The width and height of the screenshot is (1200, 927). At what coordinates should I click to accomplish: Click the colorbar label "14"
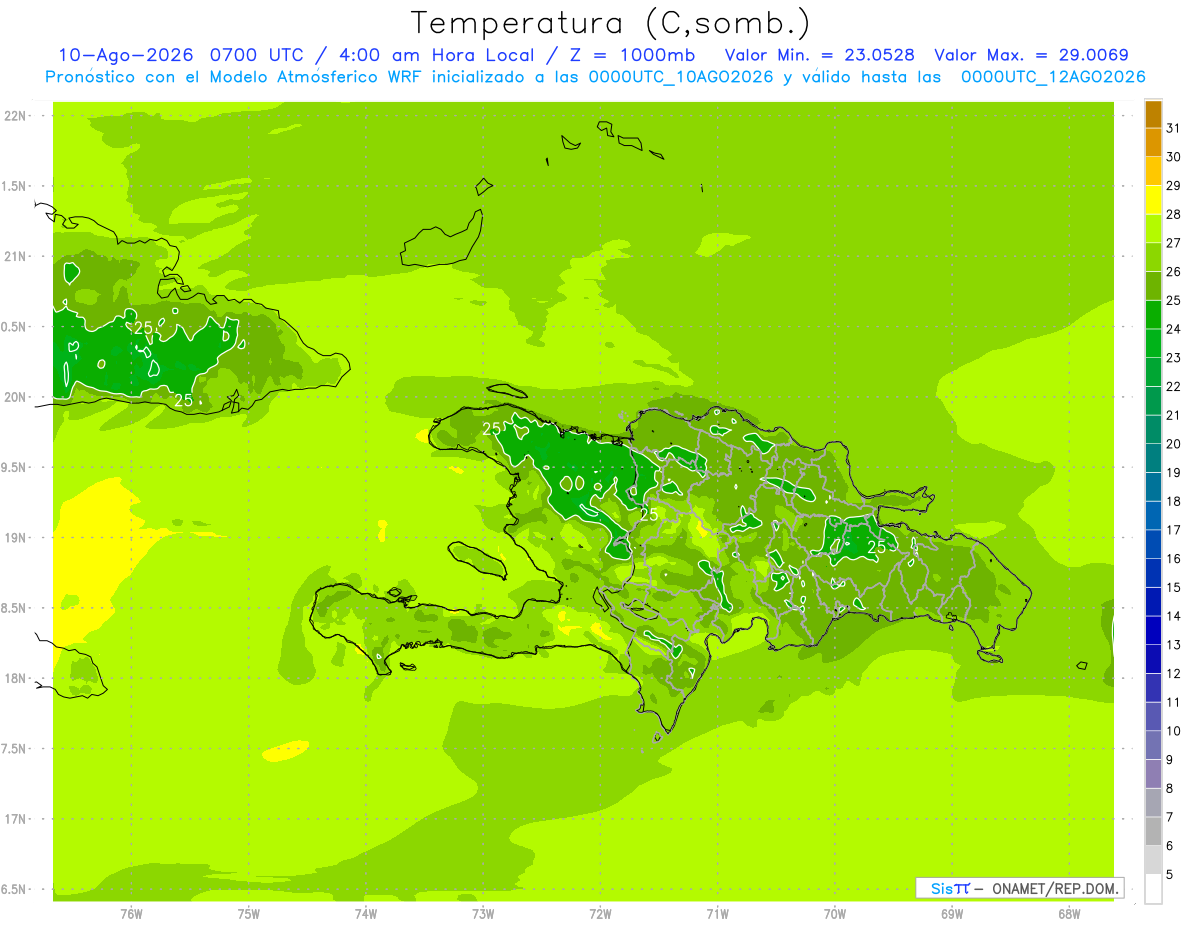coord(1174,616)
